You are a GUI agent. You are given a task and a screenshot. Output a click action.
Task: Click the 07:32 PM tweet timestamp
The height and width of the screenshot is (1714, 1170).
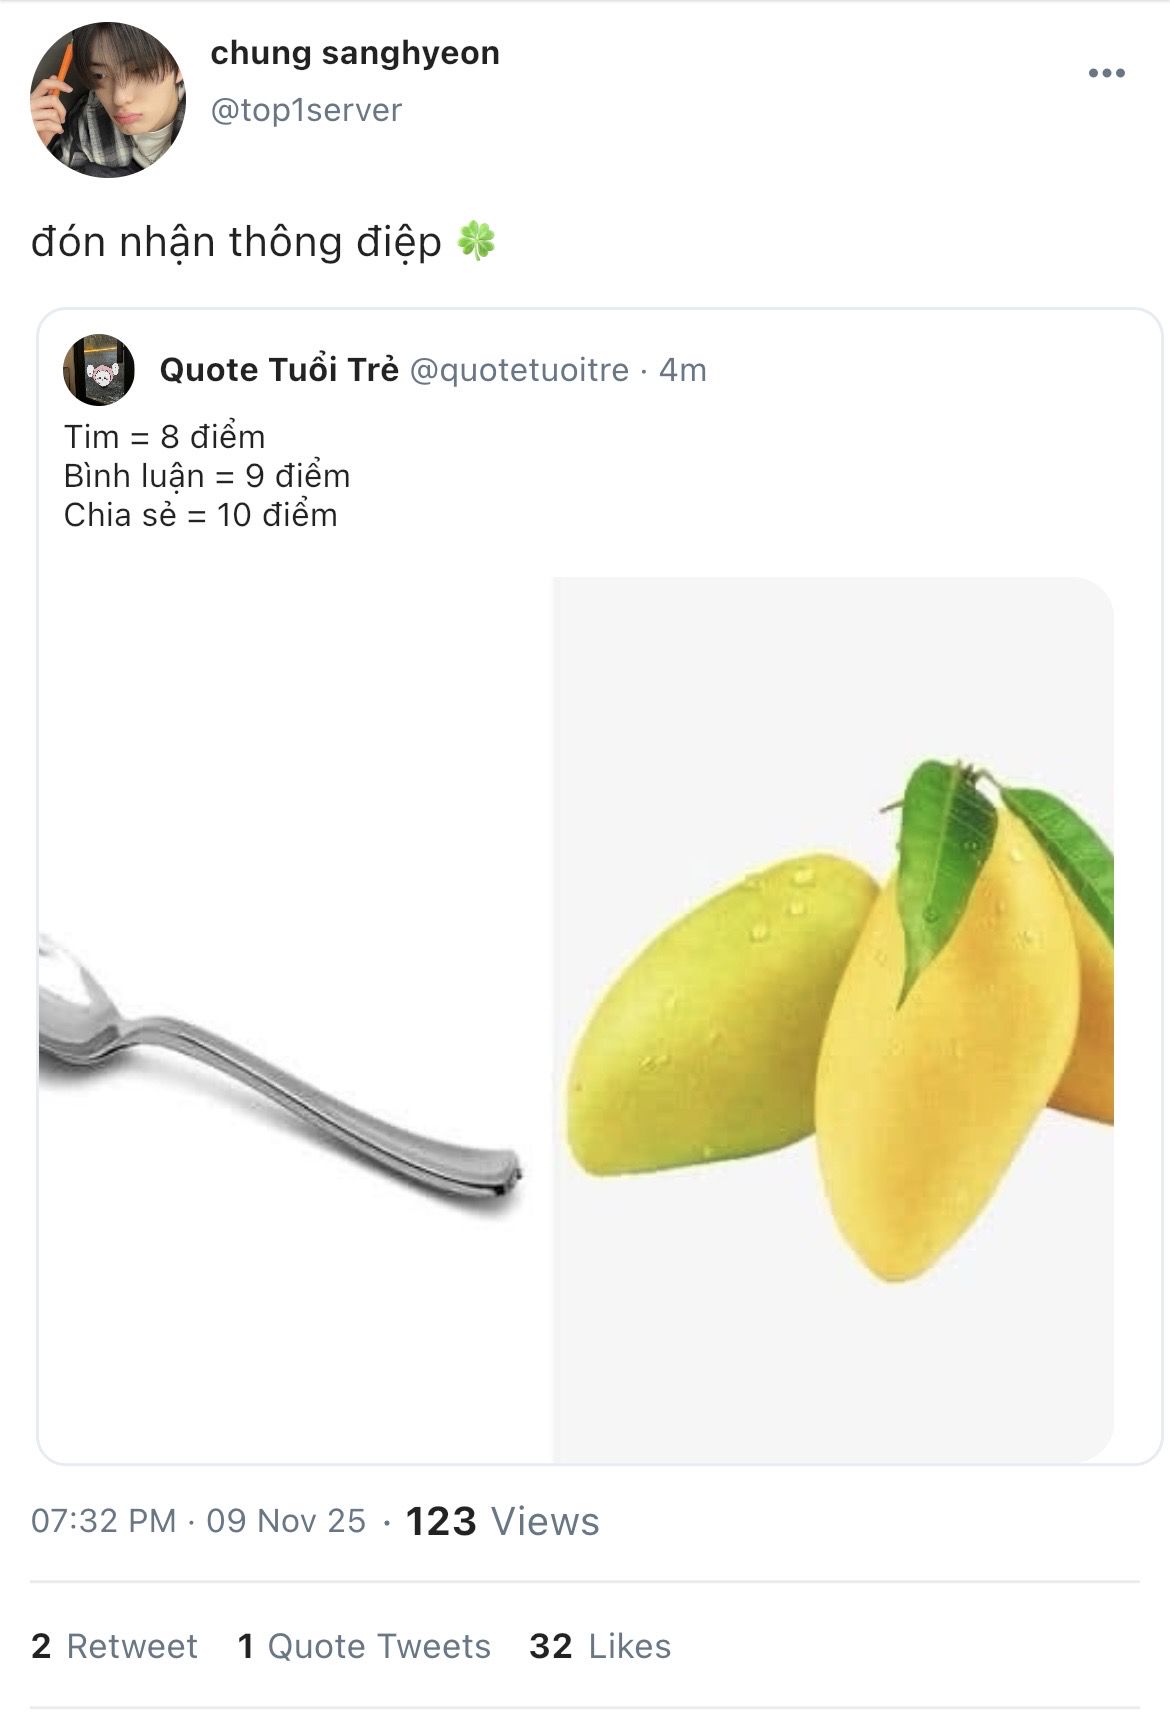[103, 1521]
